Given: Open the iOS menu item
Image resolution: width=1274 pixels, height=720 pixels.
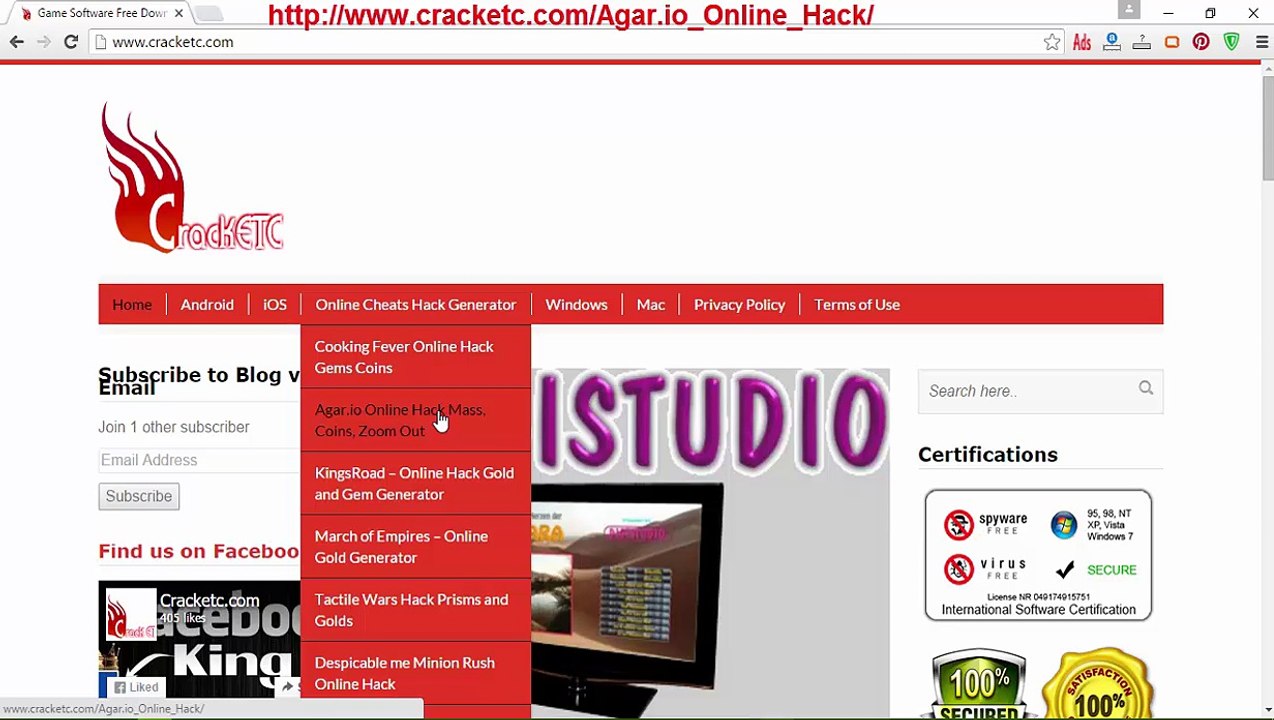Looking at the screenshot, I should click(x=275, y=304).
